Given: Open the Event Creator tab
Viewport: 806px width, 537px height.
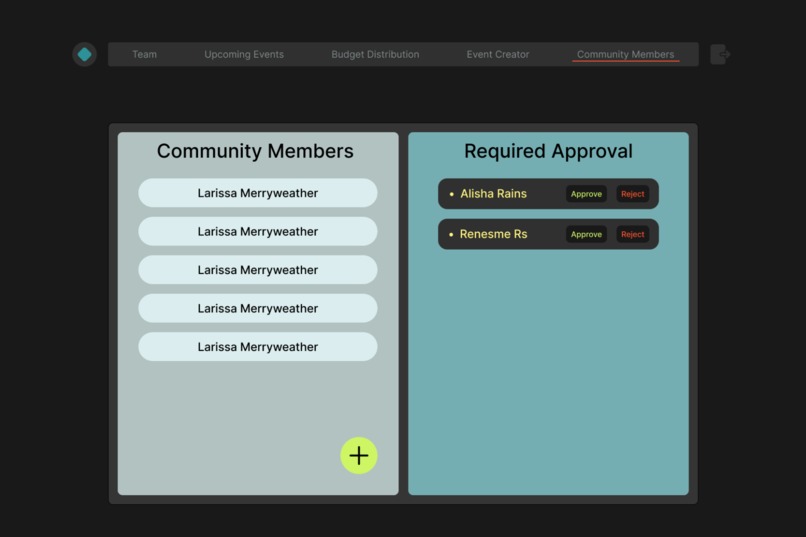Looking at the screenshot, I should [498, 54].
